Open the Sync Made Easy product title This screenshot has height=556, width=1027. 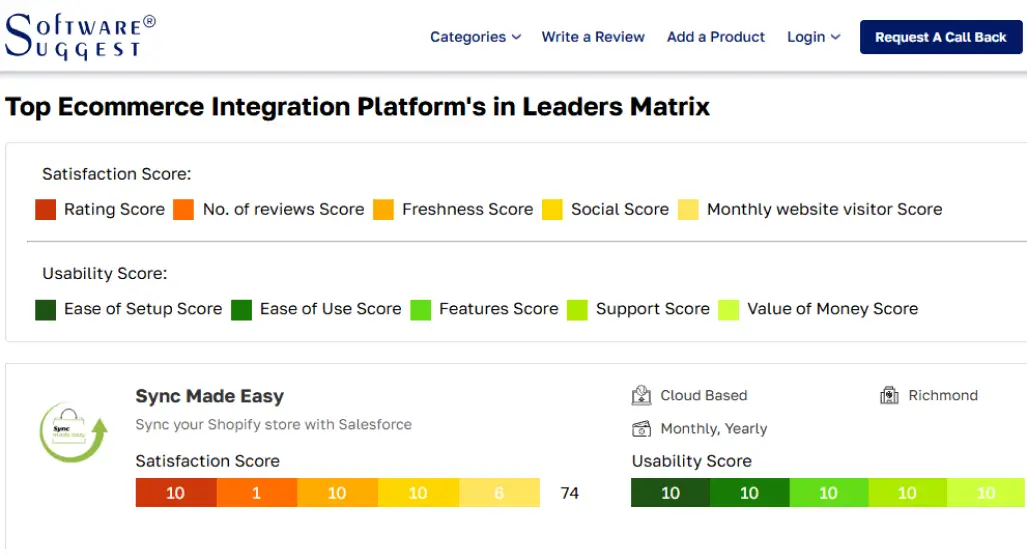coord(210,396)
